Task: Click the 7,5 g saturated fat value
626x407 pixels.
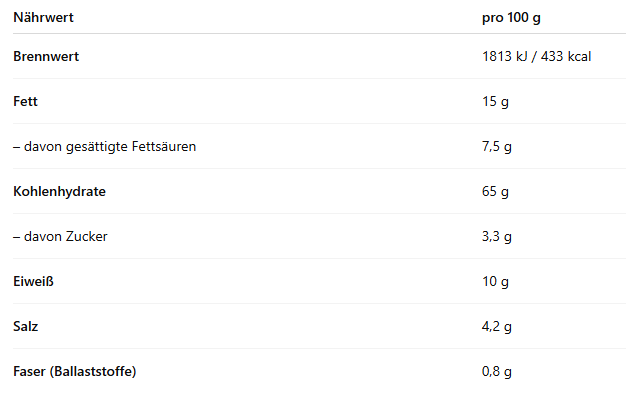Action: point(497,146)
